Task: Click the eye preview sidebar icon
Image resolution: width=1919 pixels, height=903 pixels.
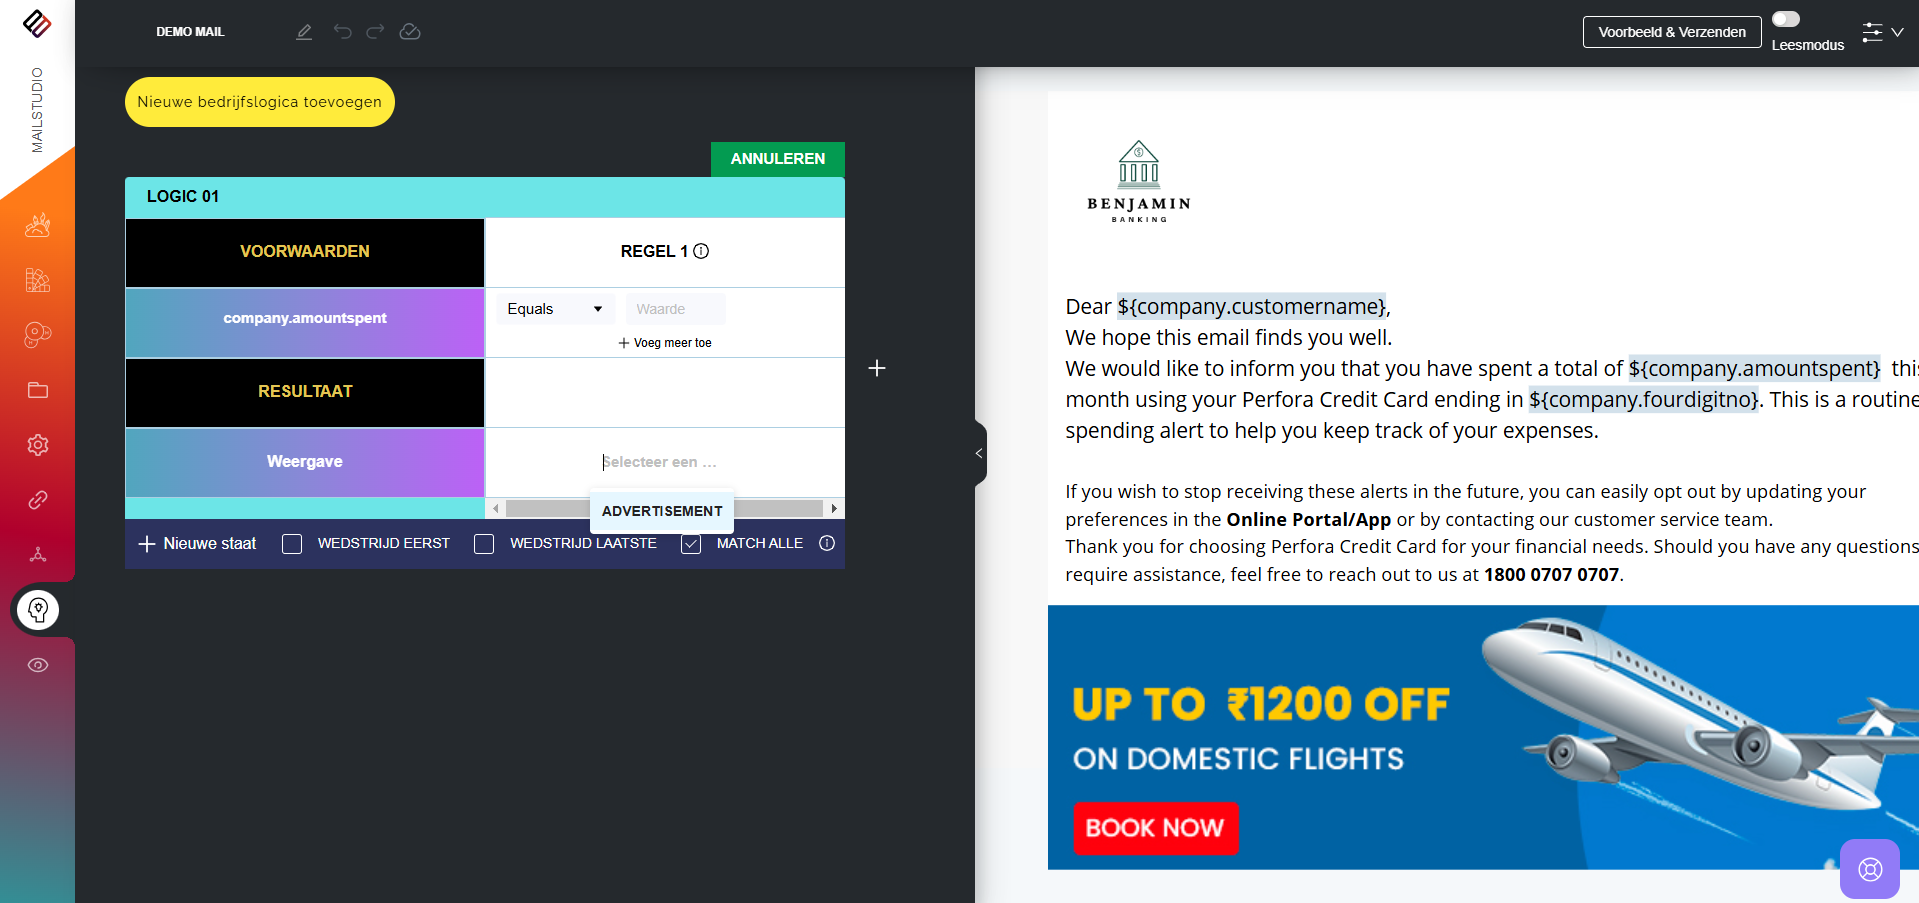Action: point(38,665)
